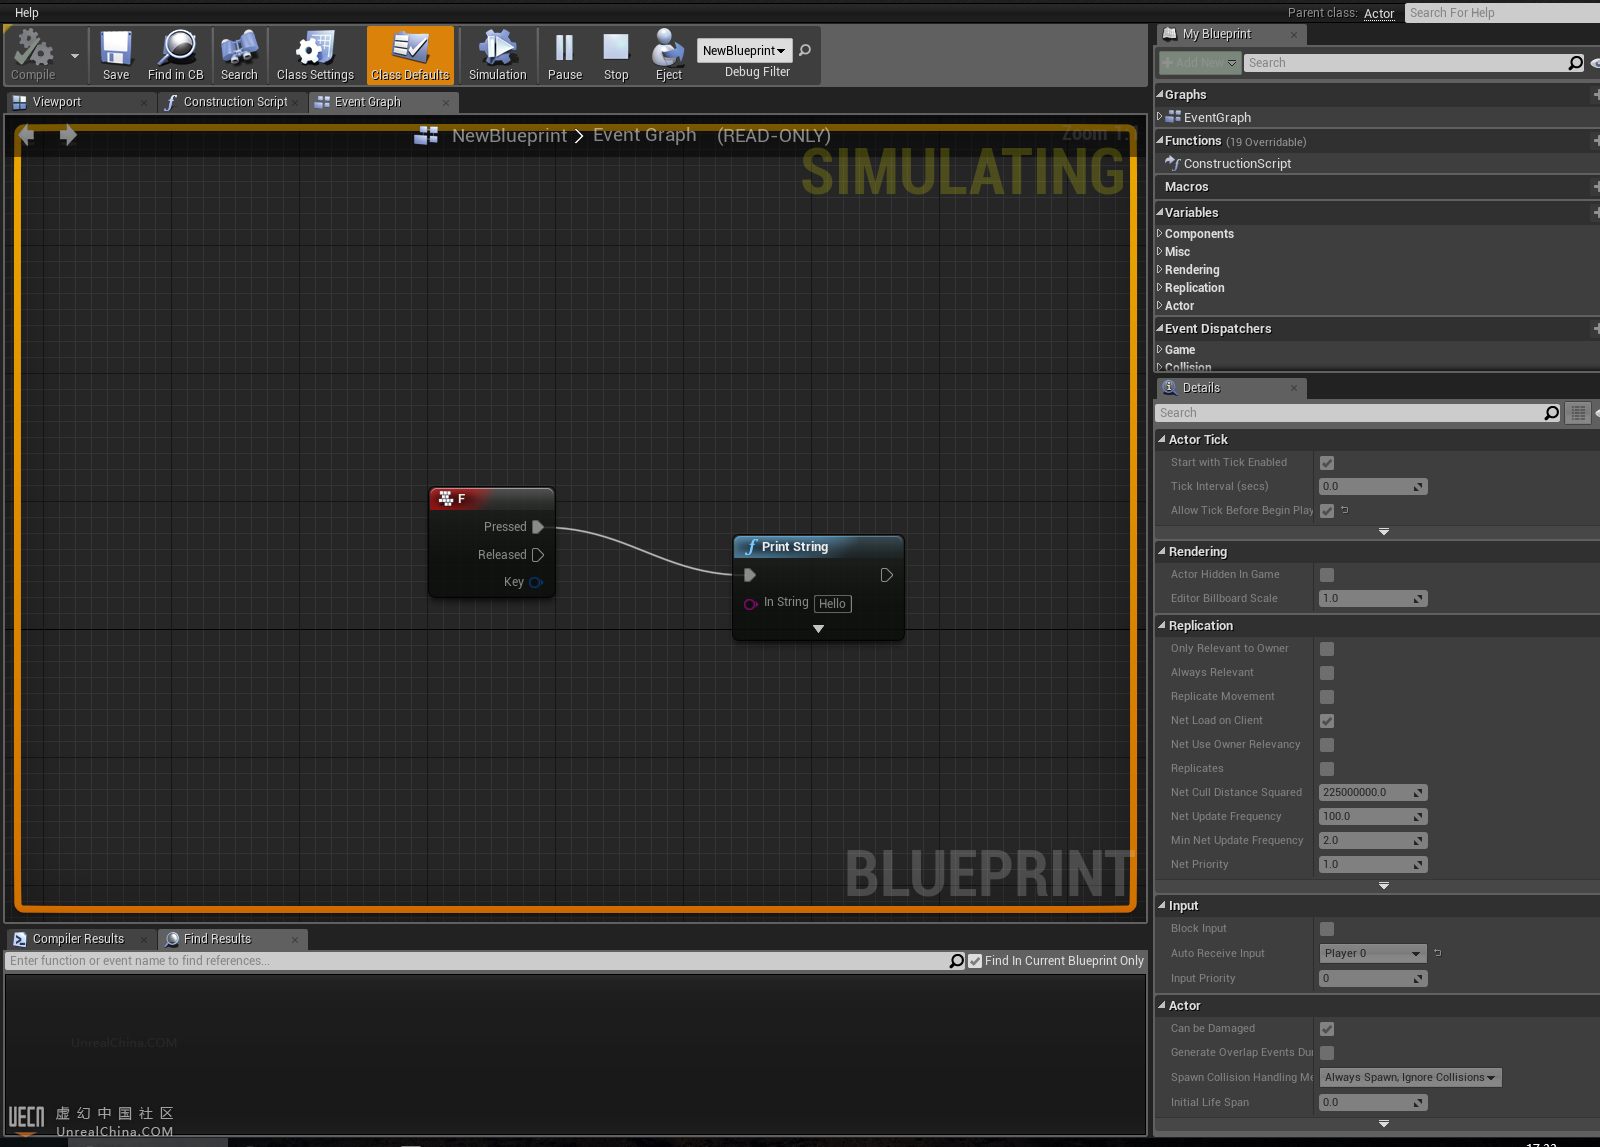The height and width of the screenshot is (1147, 1600).
Task: Edit the Hello string field
Action: [x=833, y=604]
